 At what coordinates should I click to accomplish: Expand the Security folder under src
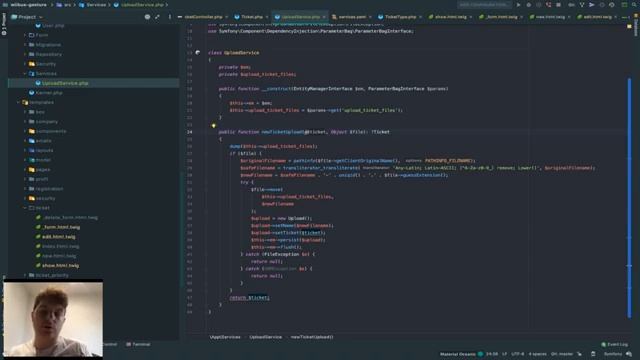pos(25,64)
